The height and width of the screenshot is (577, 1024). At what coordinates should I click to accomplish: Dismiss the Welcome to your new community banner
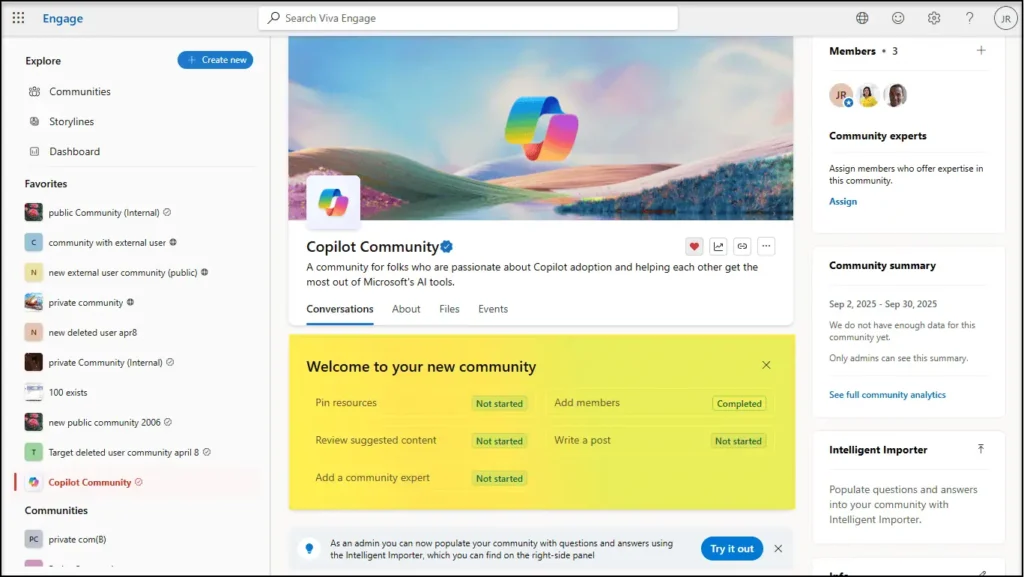(766, 364)
